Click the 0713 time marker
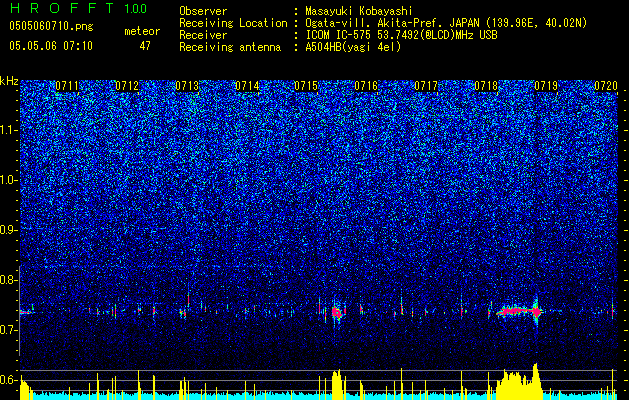 187,86
